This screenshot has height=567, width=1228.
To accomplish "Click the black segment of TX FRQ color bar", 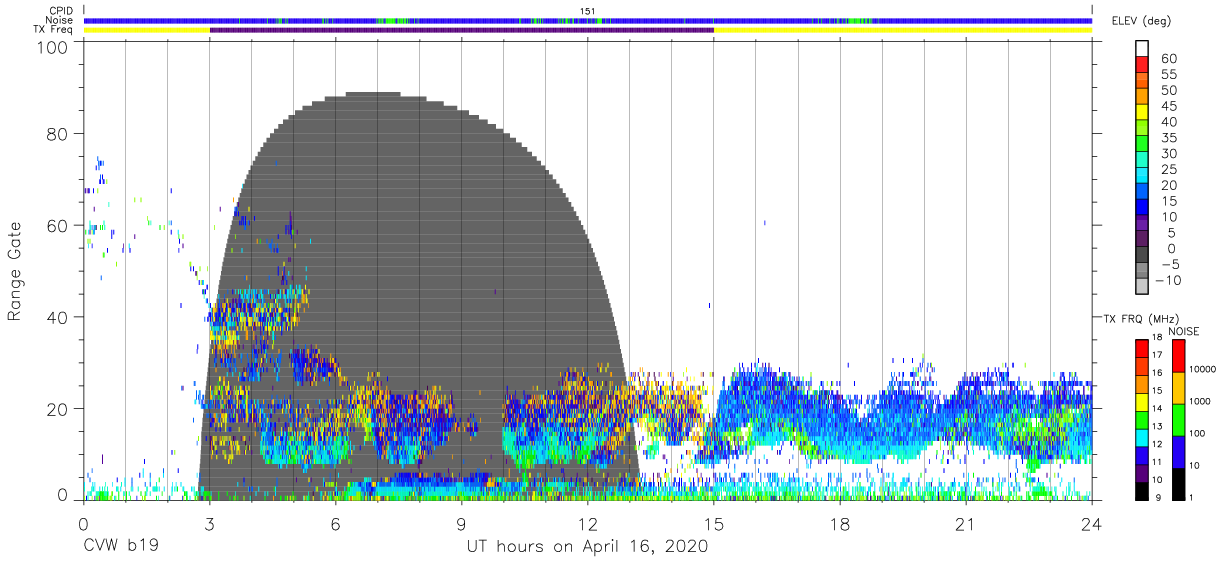I will (x=1143, y=489).
